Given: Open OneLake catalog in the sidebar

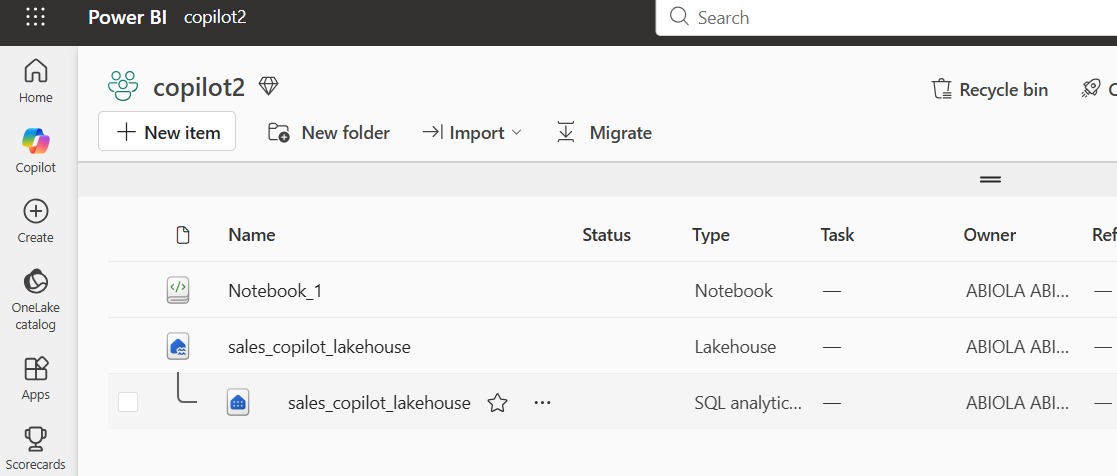Looking at the screenshot, I should tap(36, 300).
